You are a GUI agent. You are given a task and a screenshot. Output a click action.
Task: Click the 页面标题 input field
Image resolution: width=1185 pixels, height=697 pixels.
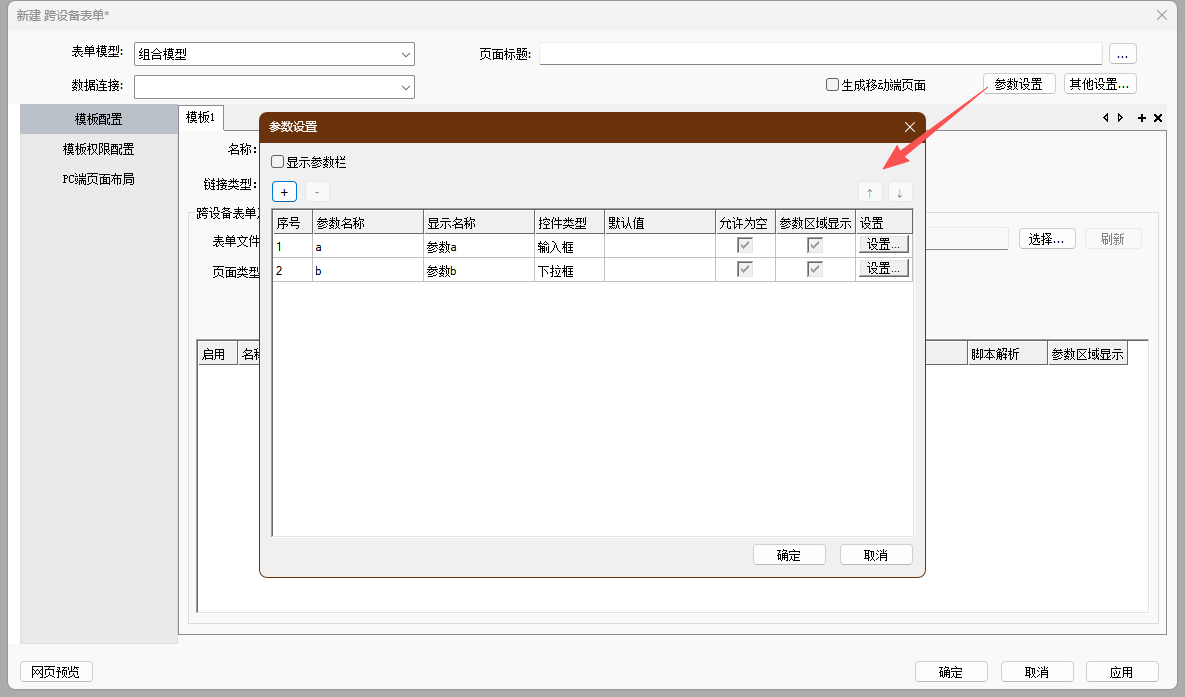tap(820, 54)
